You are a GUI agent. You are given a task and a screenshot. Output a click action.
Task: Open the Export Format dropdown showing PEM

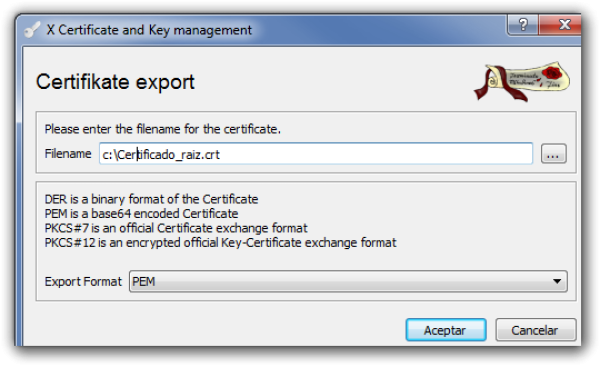tap(348, 281)
